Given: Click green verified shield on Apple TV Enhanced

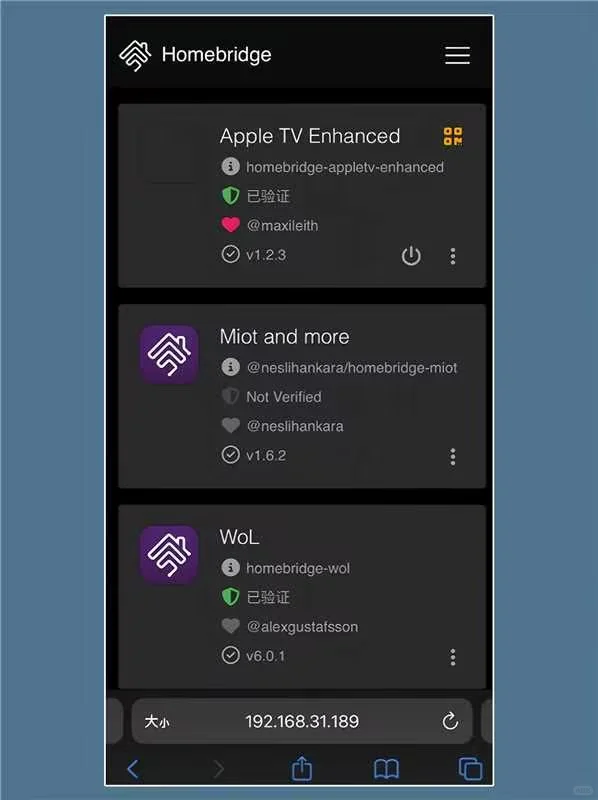Looking at the screenshot, I should pyautogui.click(x=231, y=196).
